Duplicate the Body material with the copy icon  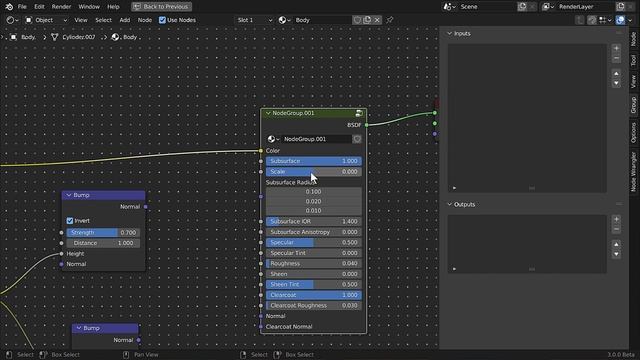(x=367, y=20)
